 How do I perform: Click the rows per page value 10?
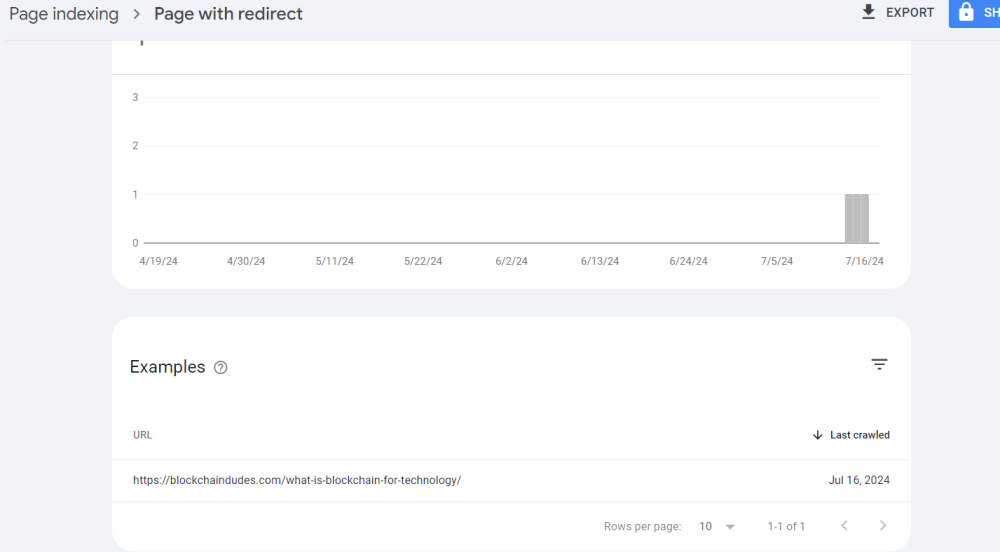pos(706,526)
